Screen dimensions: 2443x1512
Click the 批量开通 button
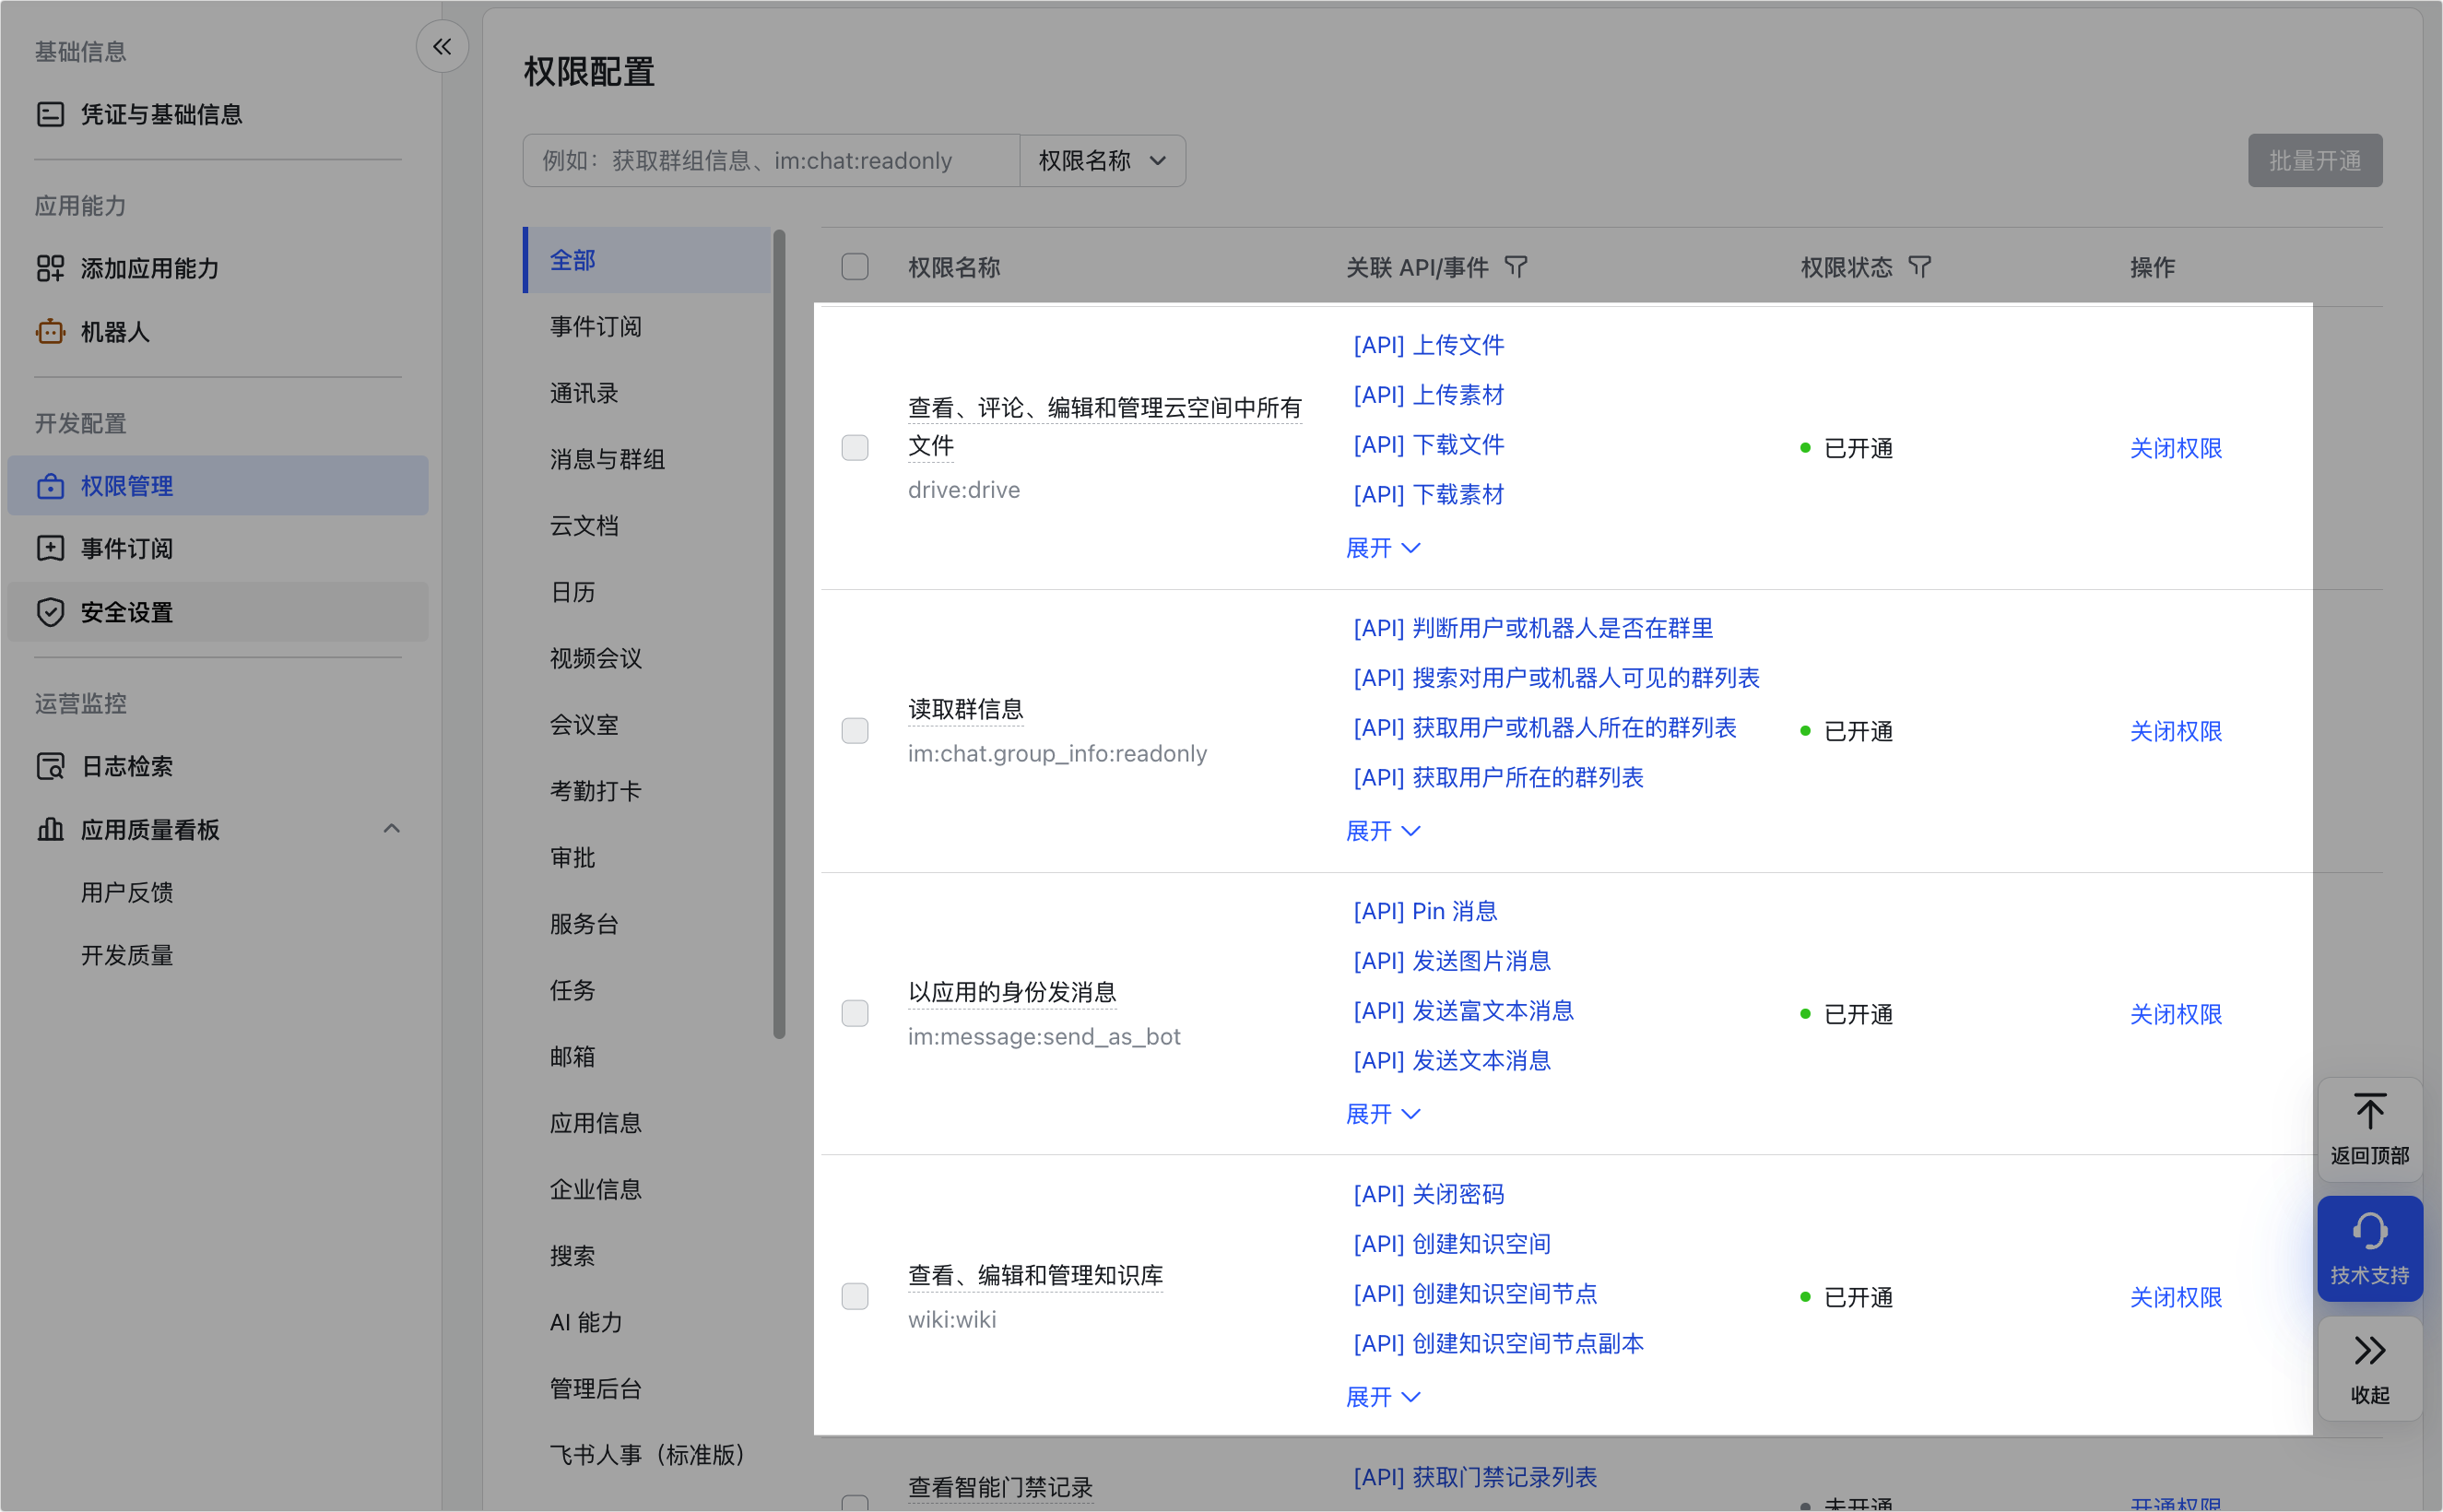(x=2315, y=160)
